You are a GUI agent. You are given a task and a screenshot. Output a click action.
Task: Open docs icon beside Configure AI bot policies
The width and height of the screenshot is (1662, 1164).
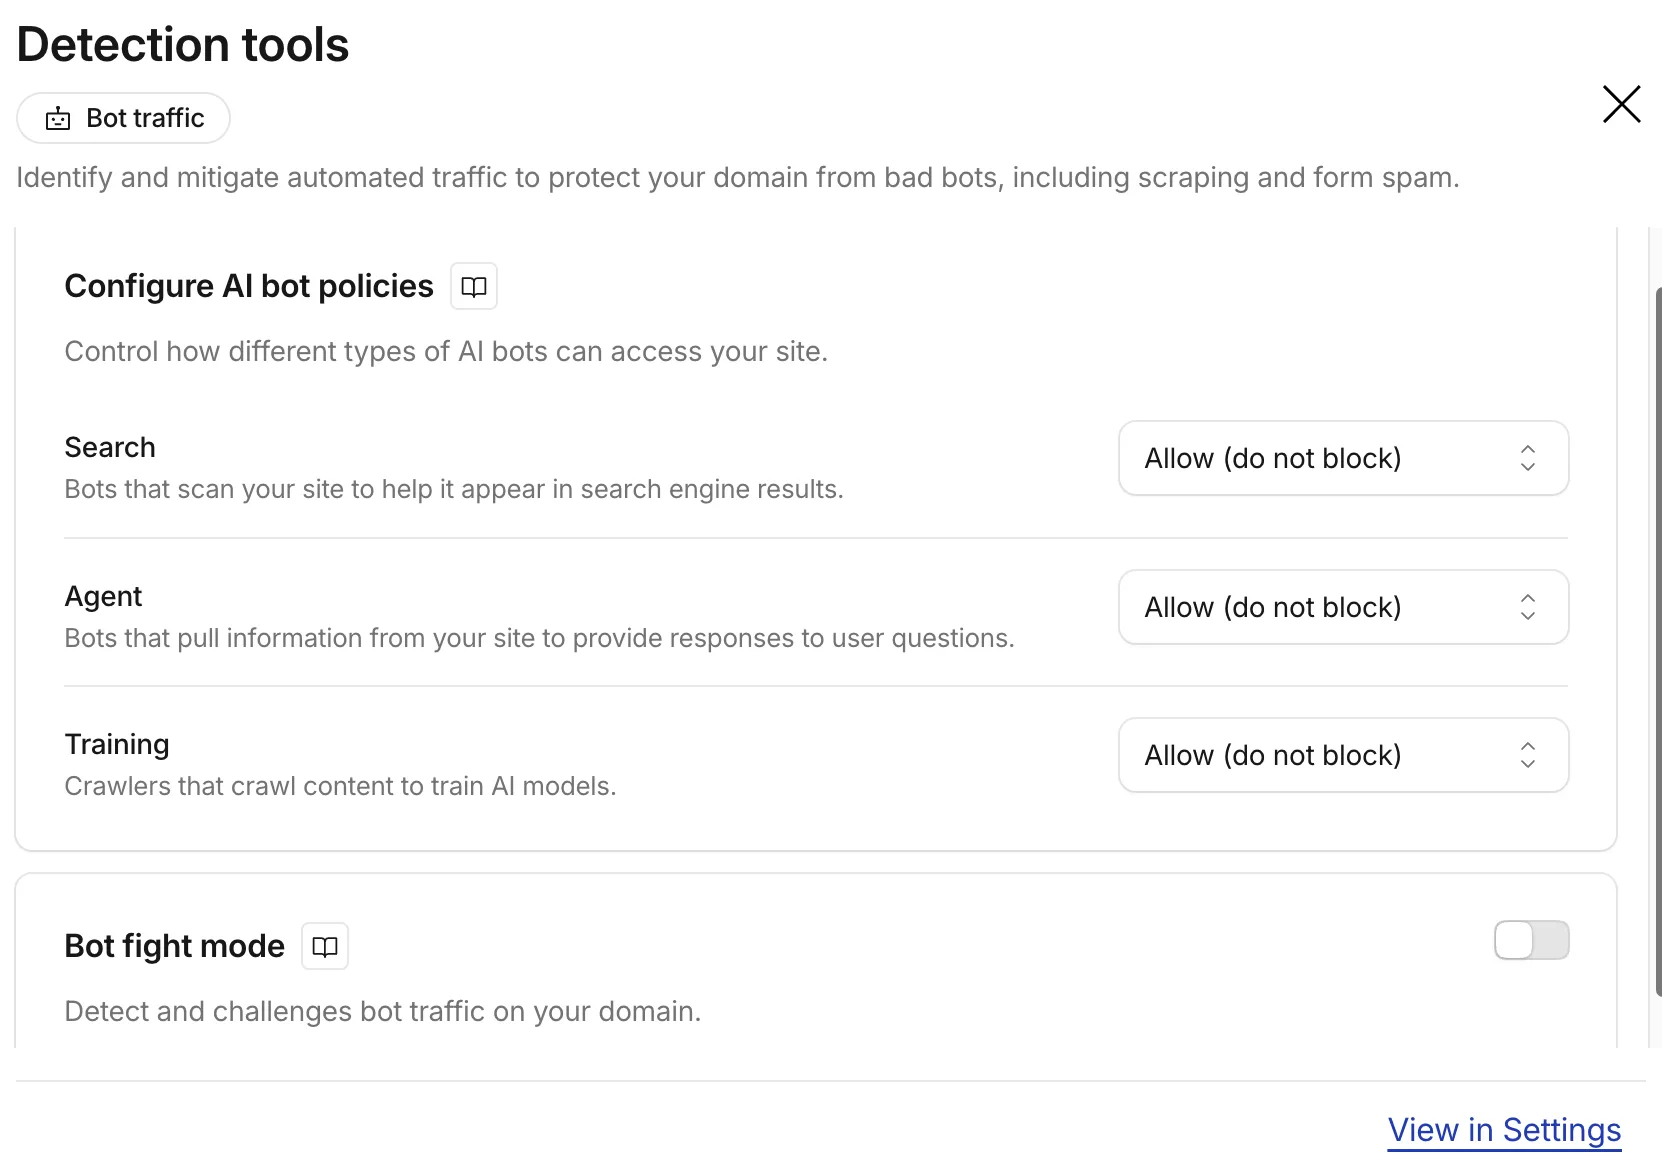pyautogui.click(x=474, y=287)
